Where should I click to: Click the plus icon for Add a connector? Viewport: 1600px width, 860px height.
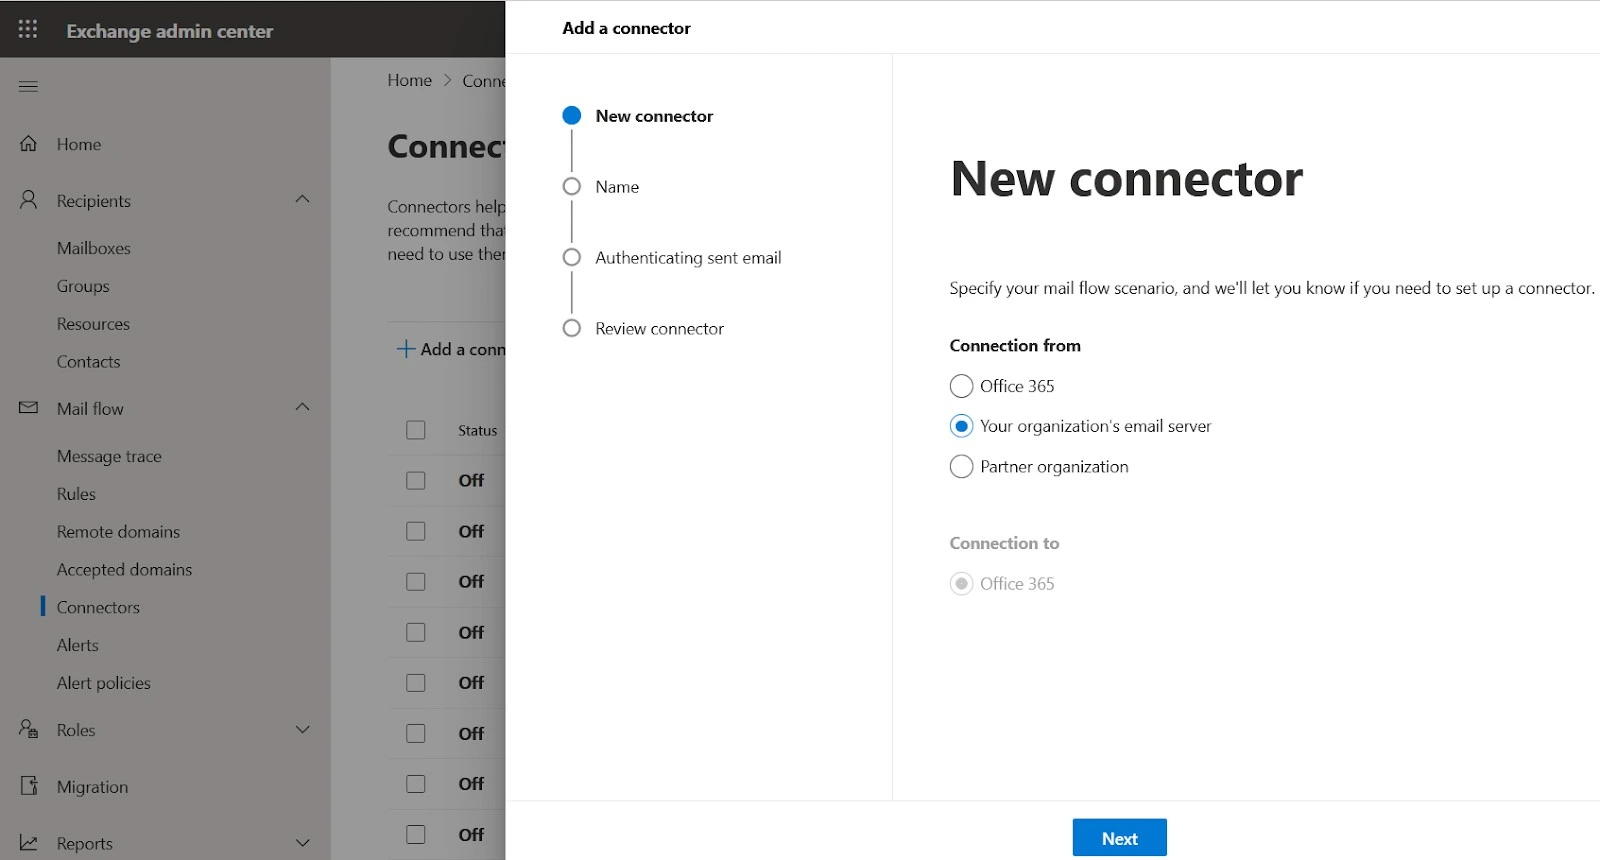click(405, 349)
